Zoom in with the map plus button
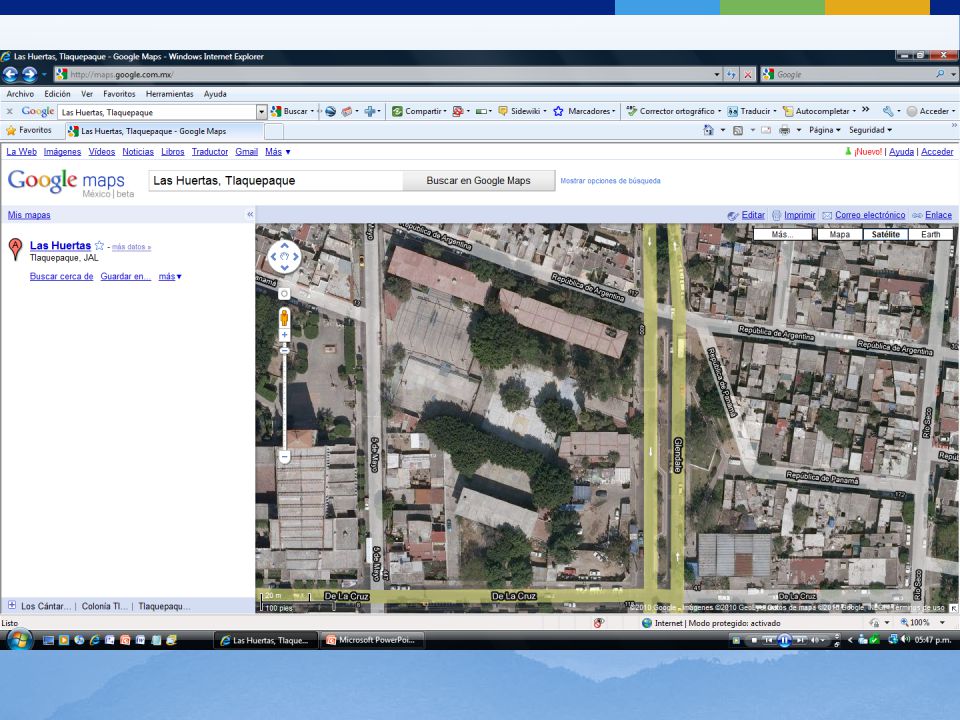 coord(284,335)
